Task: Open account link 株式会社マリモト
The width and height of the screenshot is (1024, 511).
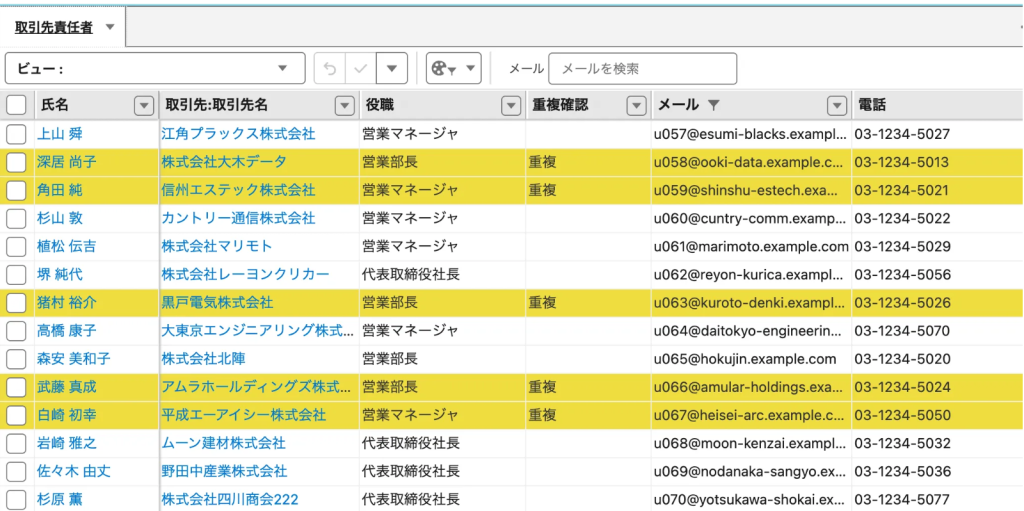Action: pos(217,246)
